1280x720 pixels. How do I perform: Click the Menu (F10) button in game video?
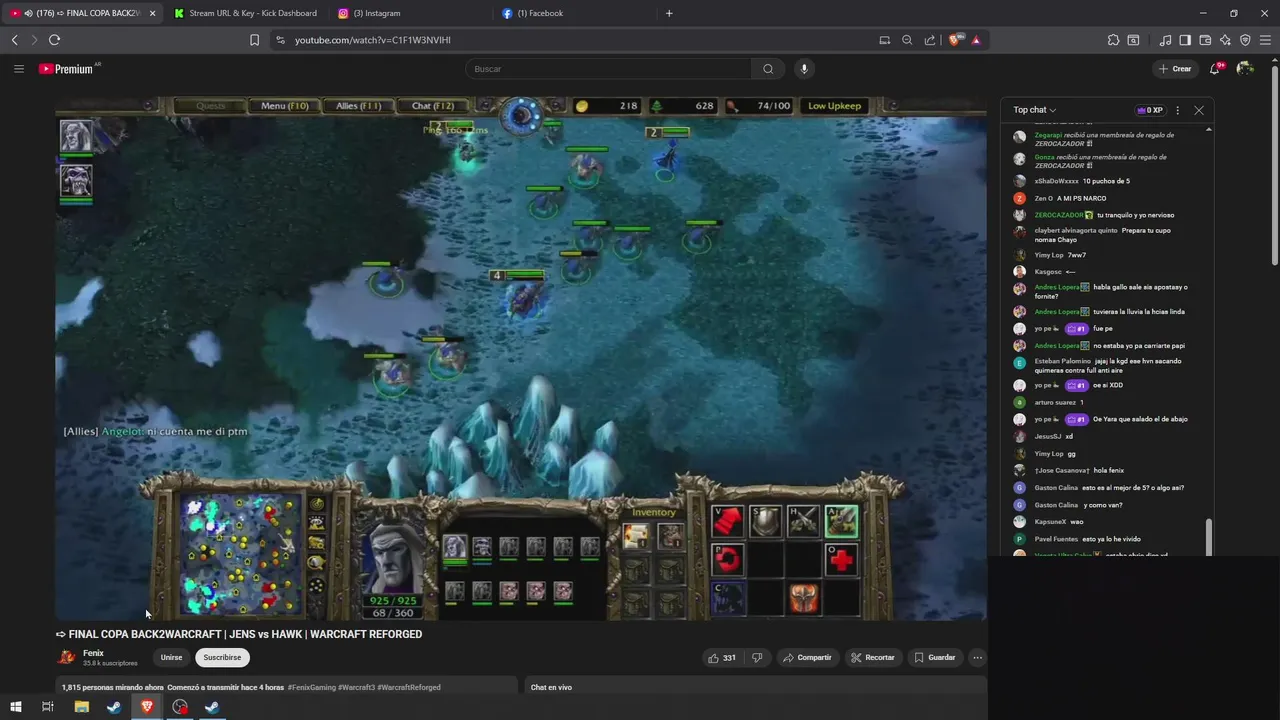tap(285, 106)
